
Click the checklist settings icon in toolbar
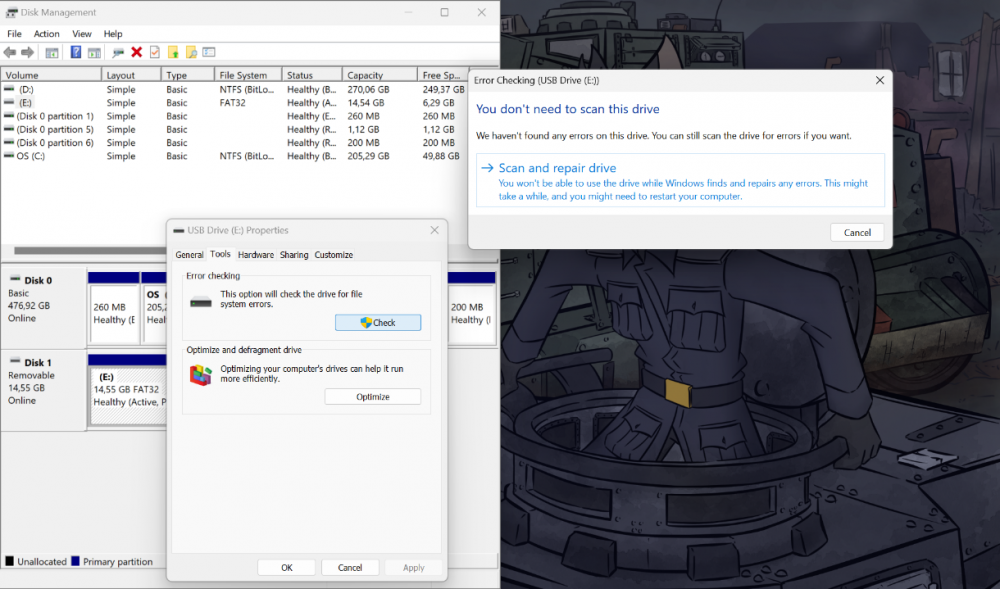(209, 52)
